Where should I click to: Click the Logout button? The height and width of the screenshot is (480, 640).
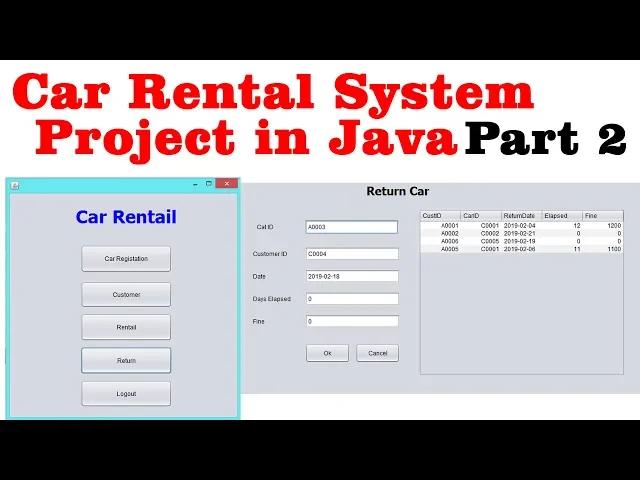point(126,393)
